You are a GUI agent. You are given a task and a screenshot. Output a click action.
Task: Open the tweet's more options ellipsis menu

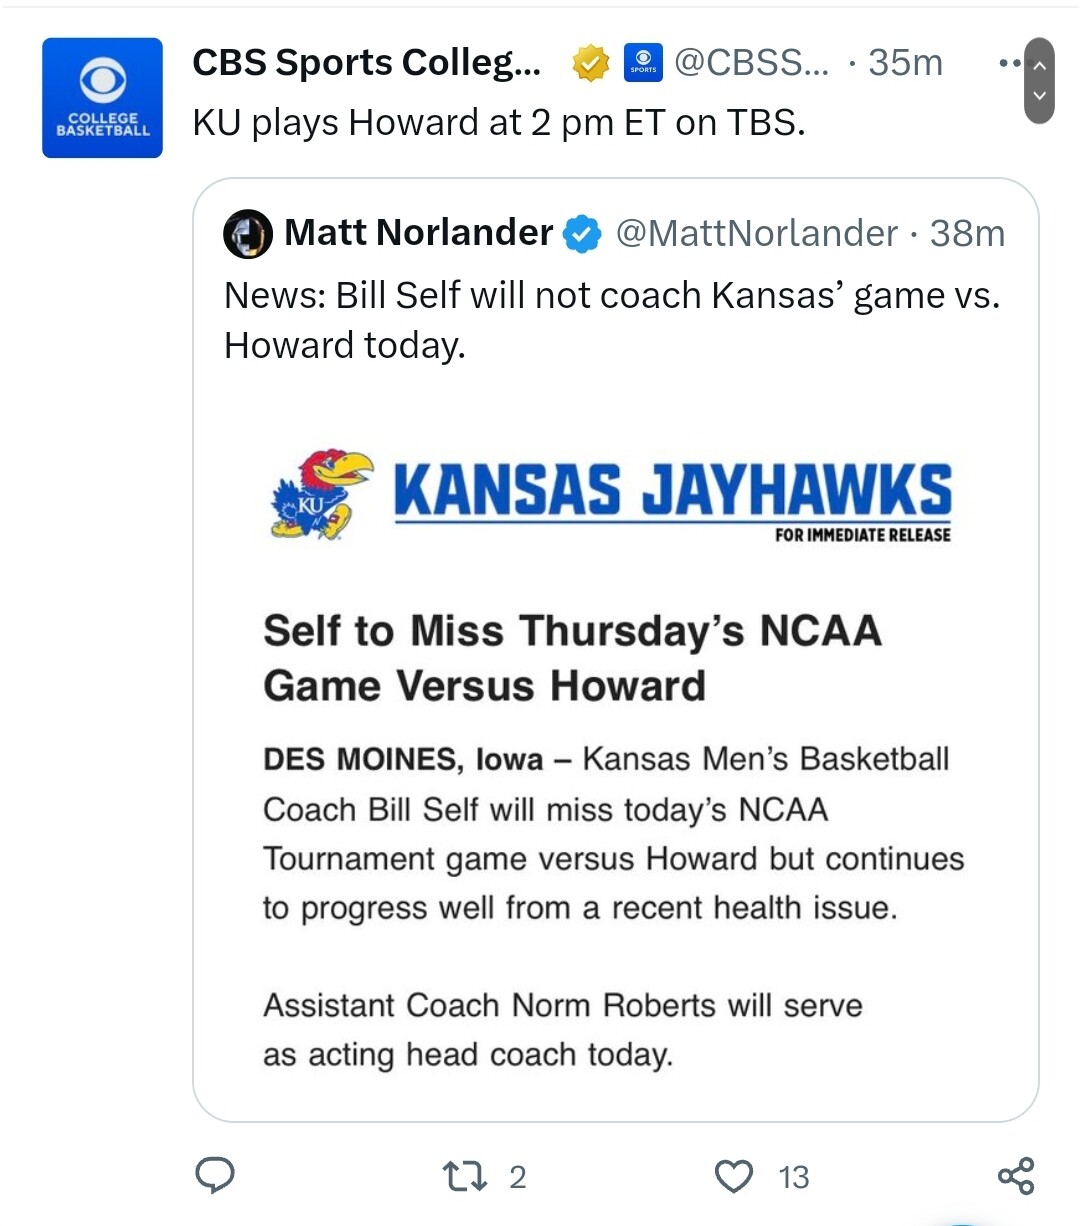pos(1010,63)
